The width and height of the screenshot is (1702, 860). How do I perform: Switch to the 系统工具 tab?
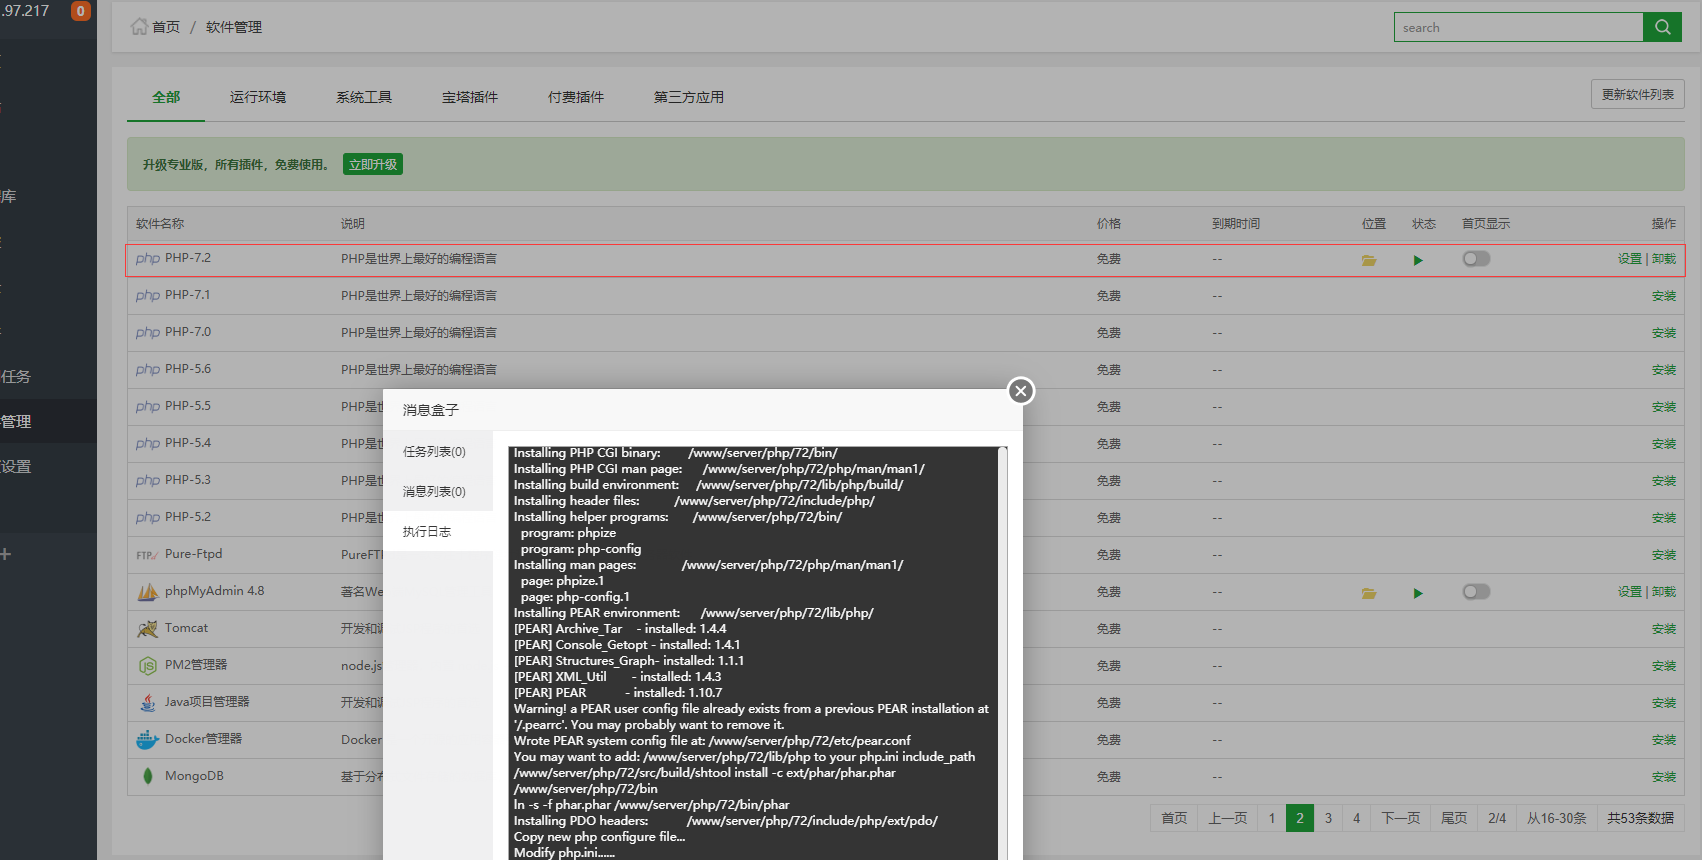(364, 97)
